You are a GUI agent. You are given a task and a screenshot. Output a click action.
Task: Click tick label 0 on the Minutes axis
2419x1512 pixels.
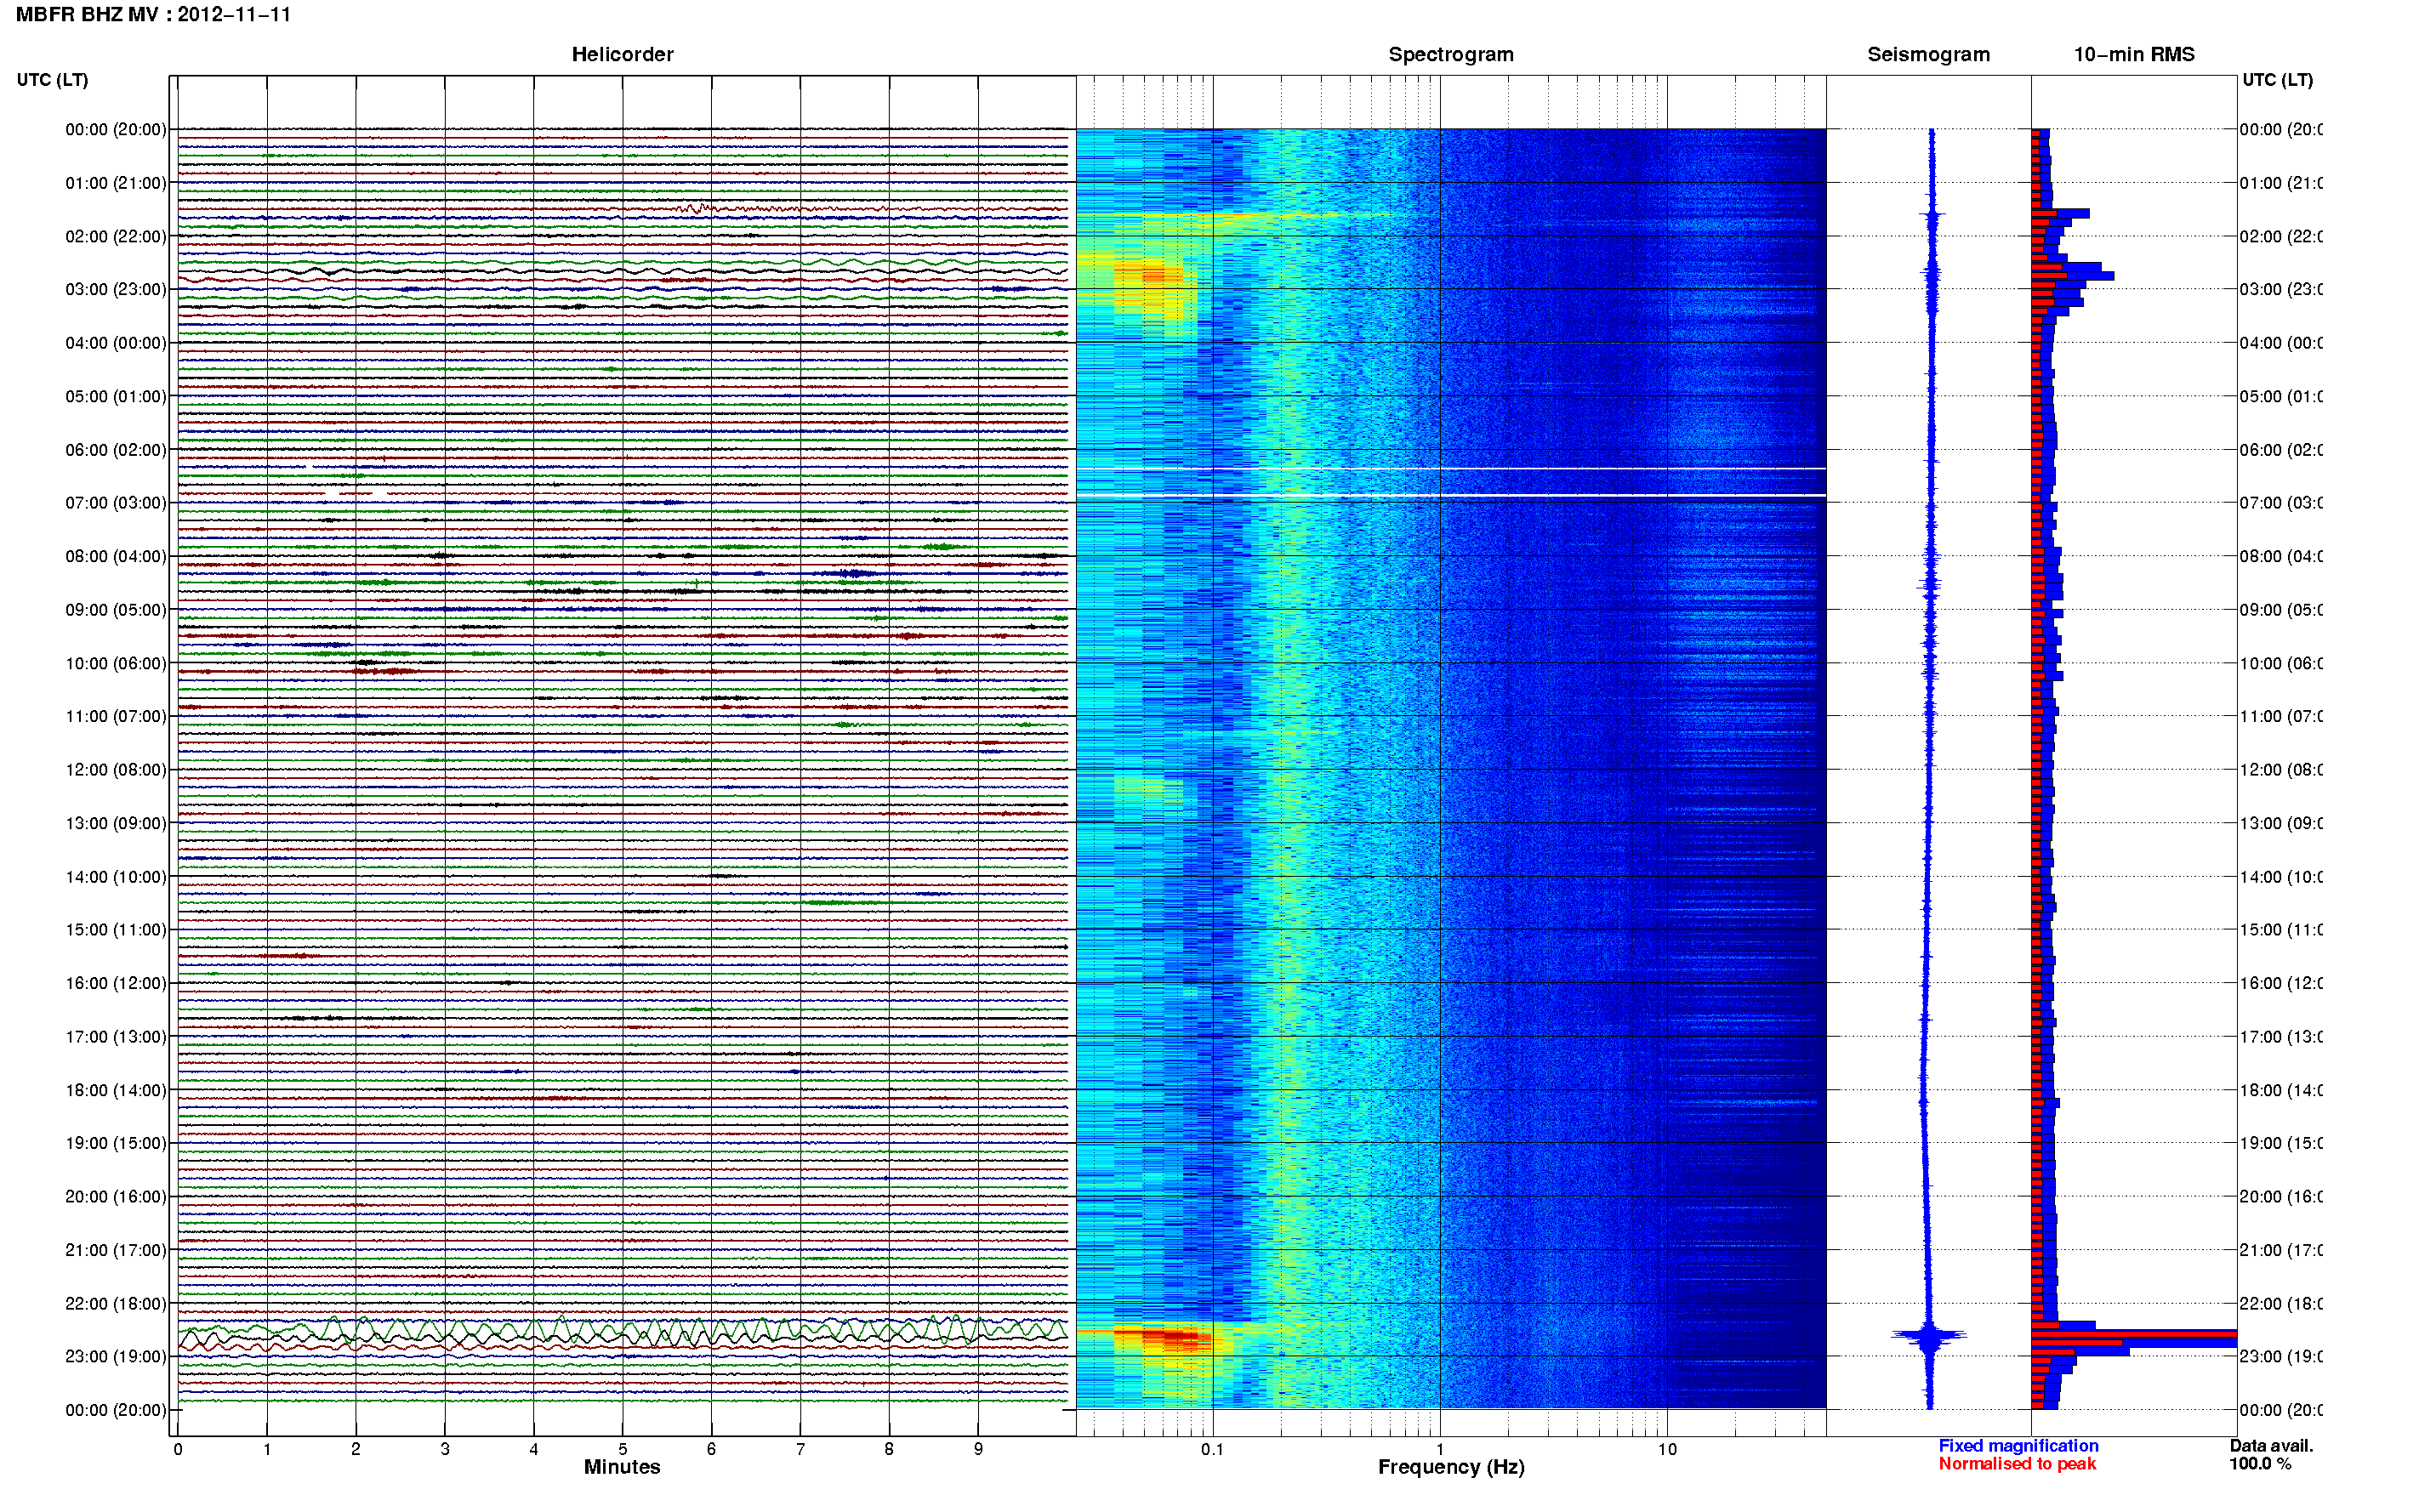pyautogui.click(x=178, y=1449)
